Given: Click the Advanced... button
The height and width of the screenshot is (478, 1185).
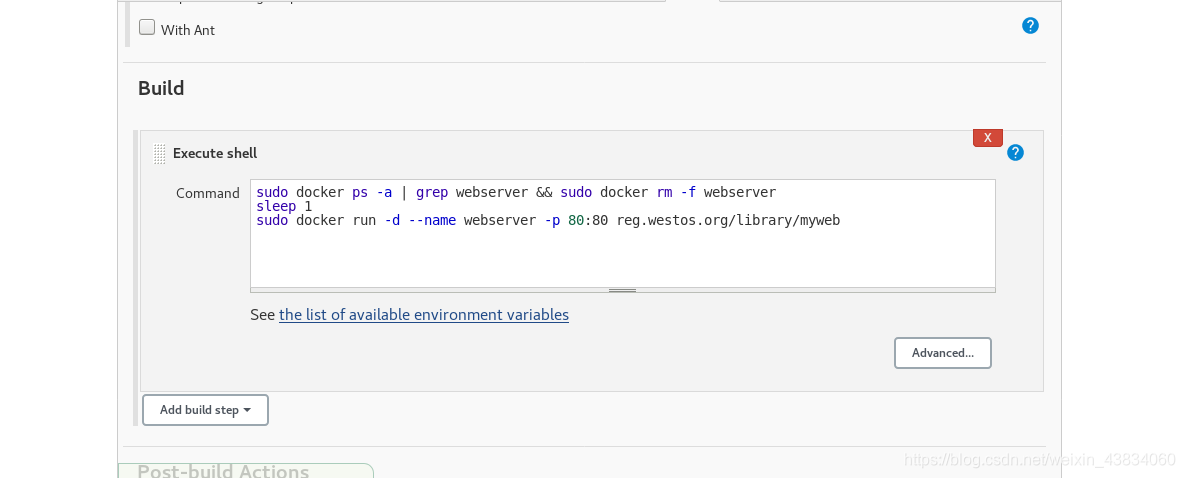Looking at the screenshot, I should point(942,353).
